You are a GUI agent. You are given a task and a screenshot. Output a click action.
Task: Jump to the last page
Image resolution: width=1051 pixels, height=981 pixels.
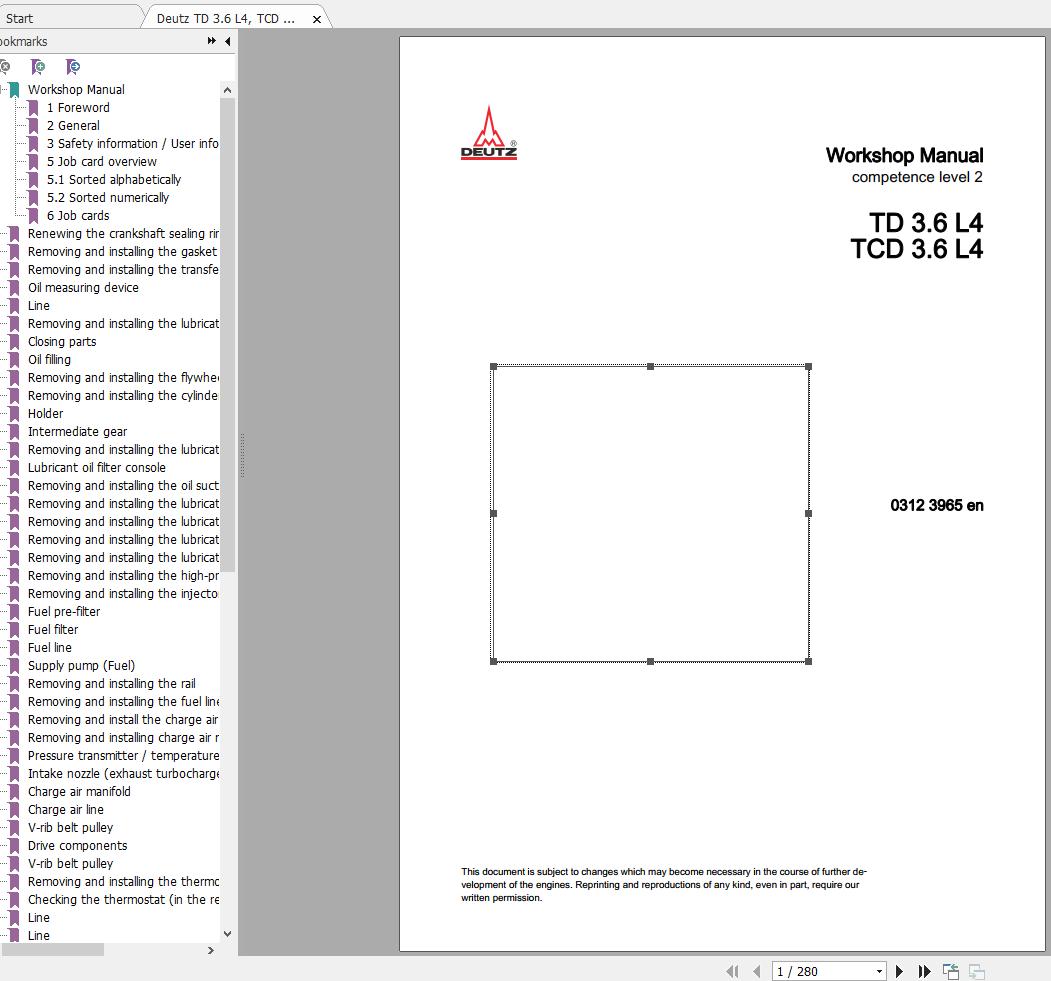click(x=924, y=971)
